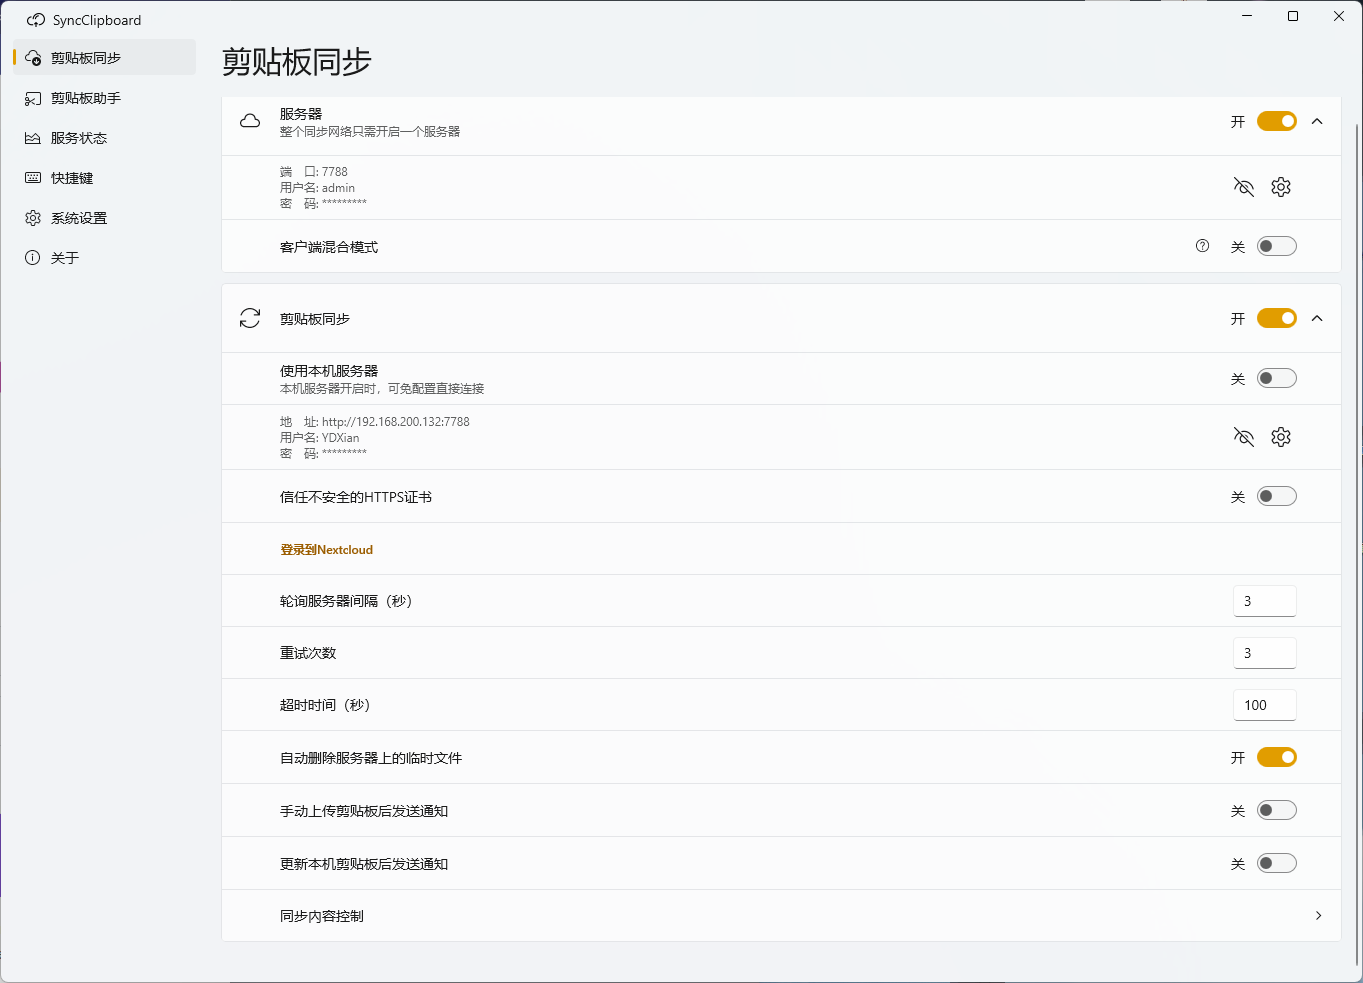Collapse the 服务器 section chevron
1363x983 pixels.
[x=1317, y=120]
